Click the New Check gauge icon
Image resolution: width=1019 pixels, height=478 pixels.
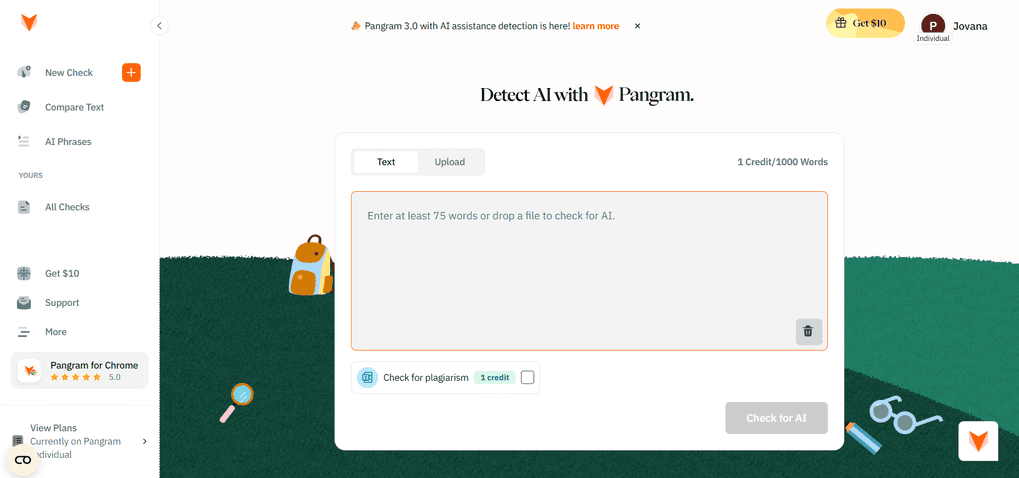(x=24, y=72)
